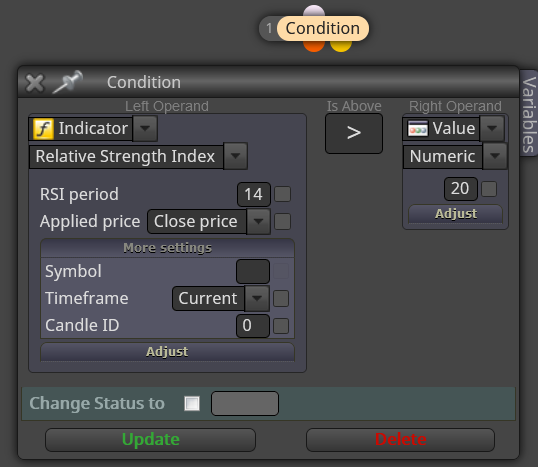The height and width of the screenshot is (467, 538).
Task: Enable the Change Status to checkbox
Action: (x=192, y=403)
